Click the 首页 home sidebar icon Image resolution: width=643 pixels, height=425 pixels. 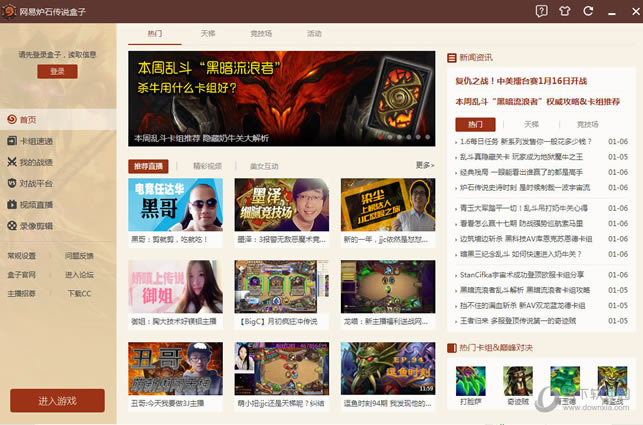pyautogui.click(x=10, y=120)
